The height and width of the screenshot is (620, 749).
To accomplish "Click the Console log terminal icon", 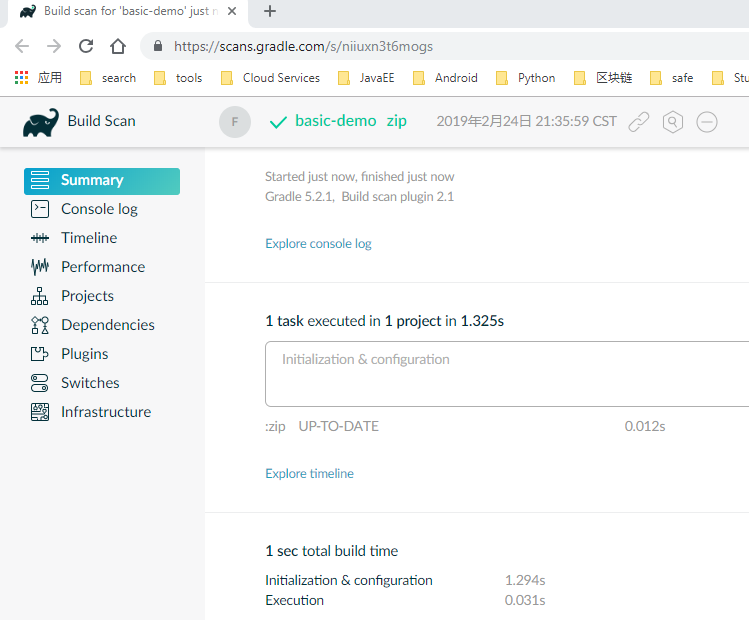I will click(x=40, y=209).
